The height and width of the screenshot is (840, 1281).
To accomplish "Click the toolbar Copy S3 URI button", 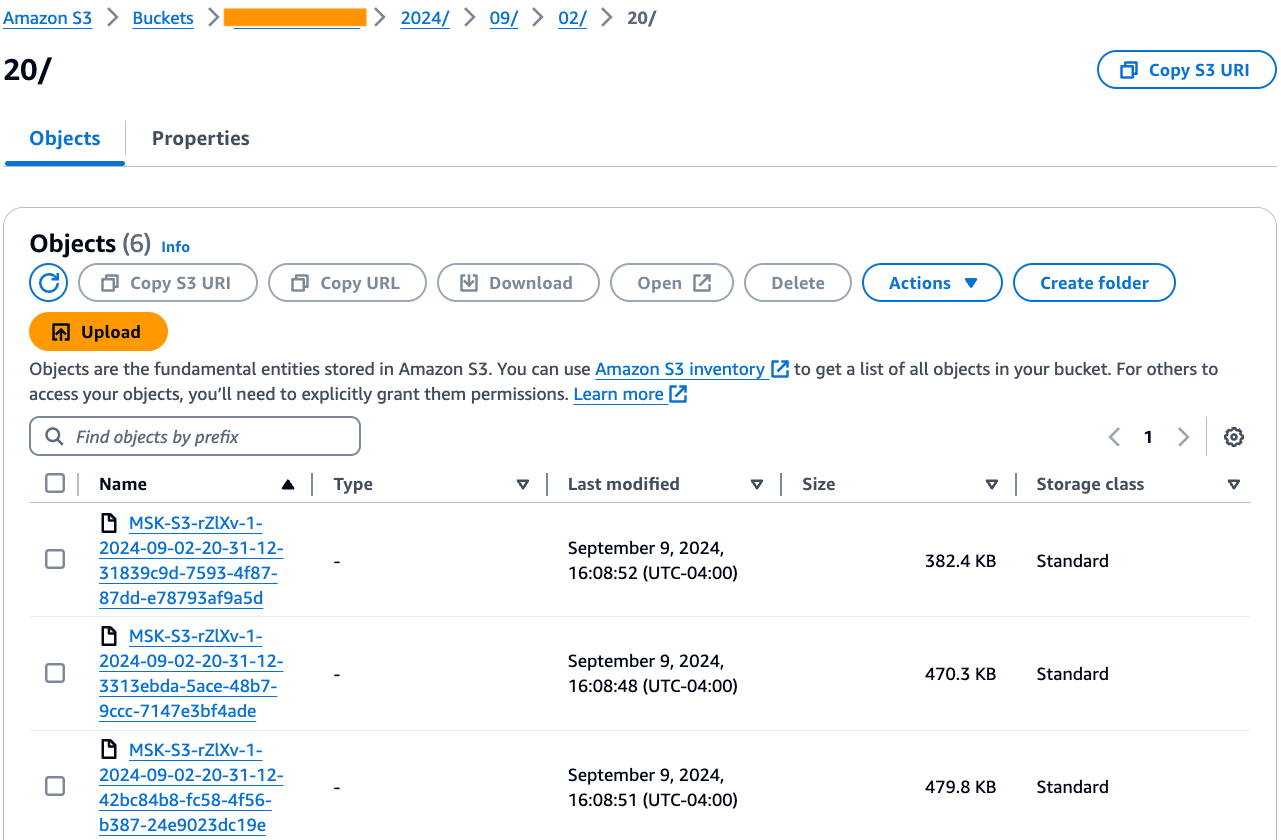I will pos(168,283).
